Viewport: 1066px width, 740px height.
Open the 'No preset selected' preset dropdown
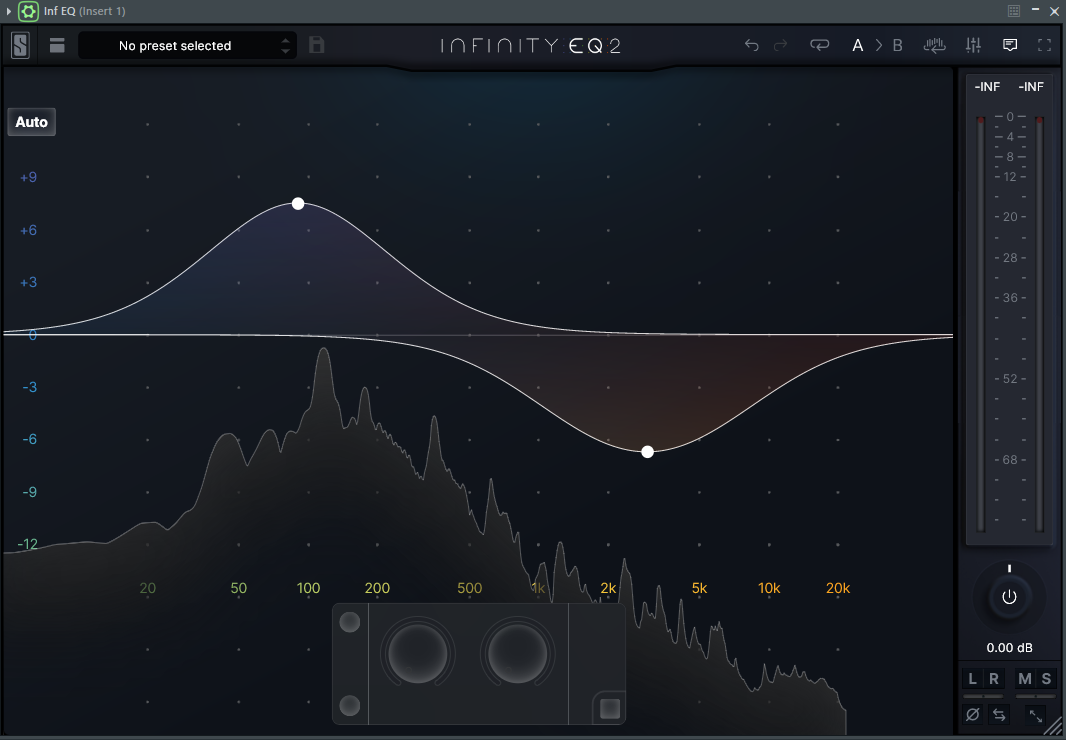click(x=187, y=46)
